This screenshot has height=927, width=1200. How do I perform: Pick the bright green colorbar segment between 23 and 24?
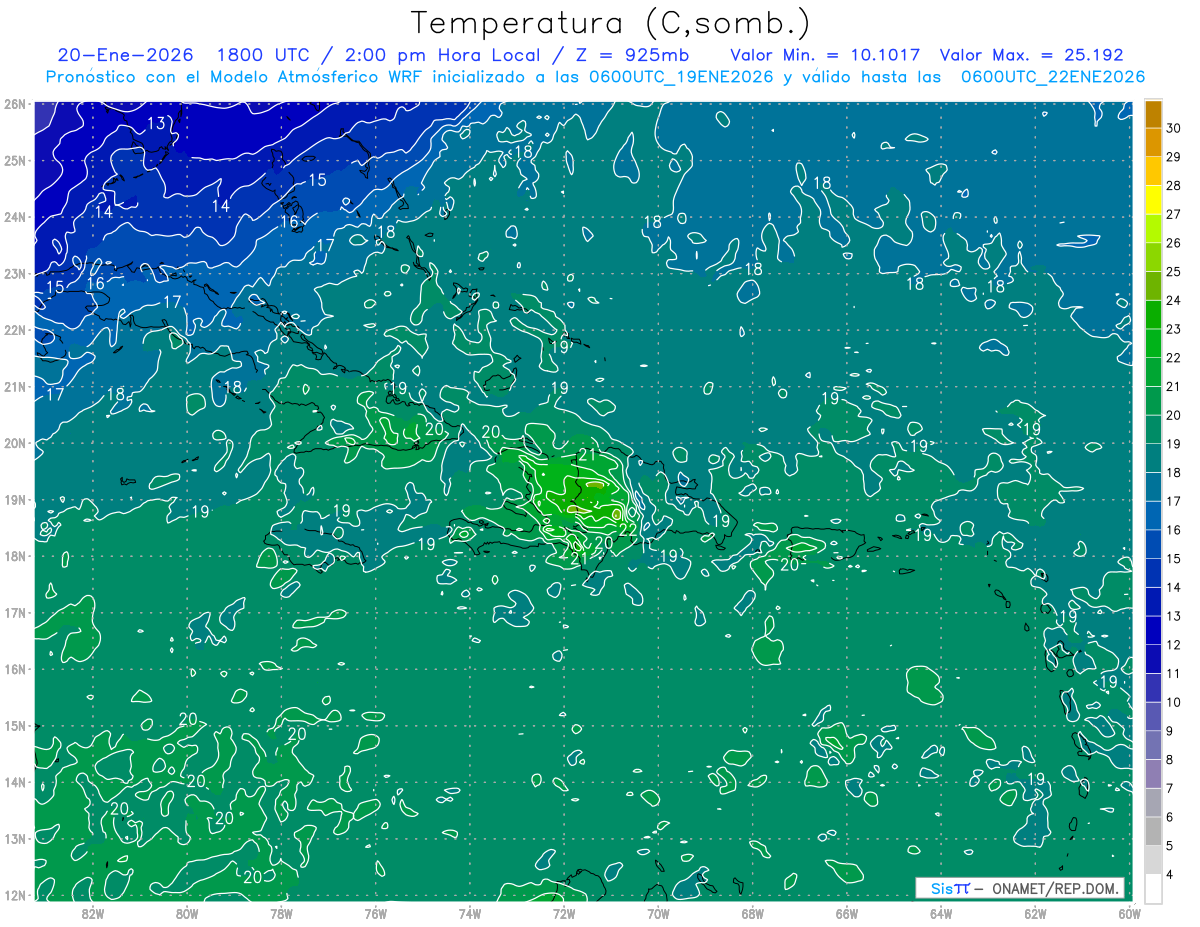[x=1153, y=314]
